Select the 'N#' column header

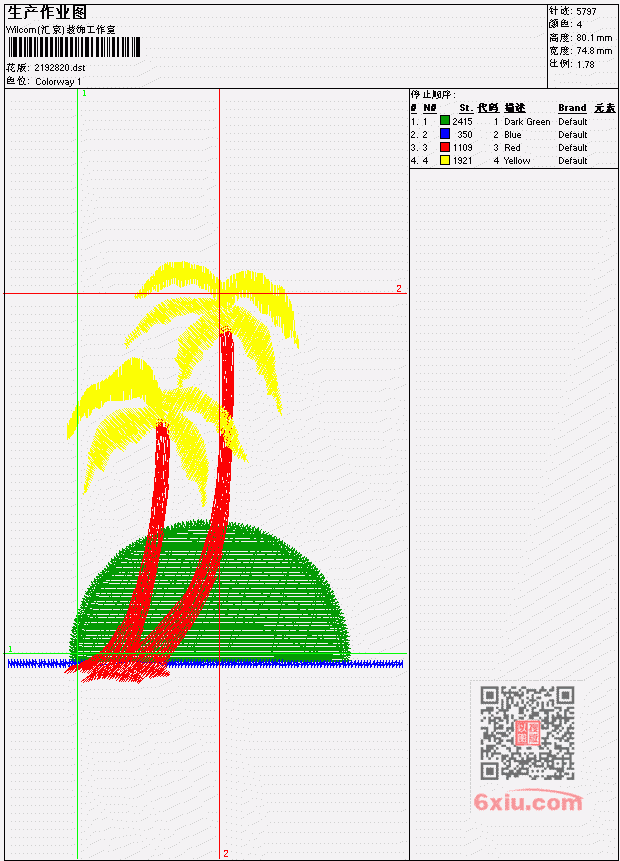(429, 108)
